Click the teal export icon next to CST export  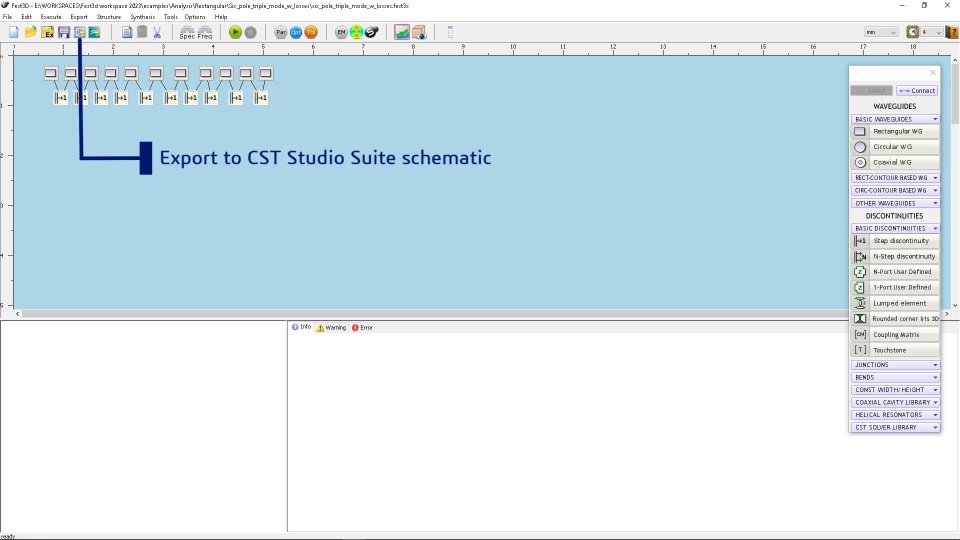pyautogui.click(x=95, y=32)
